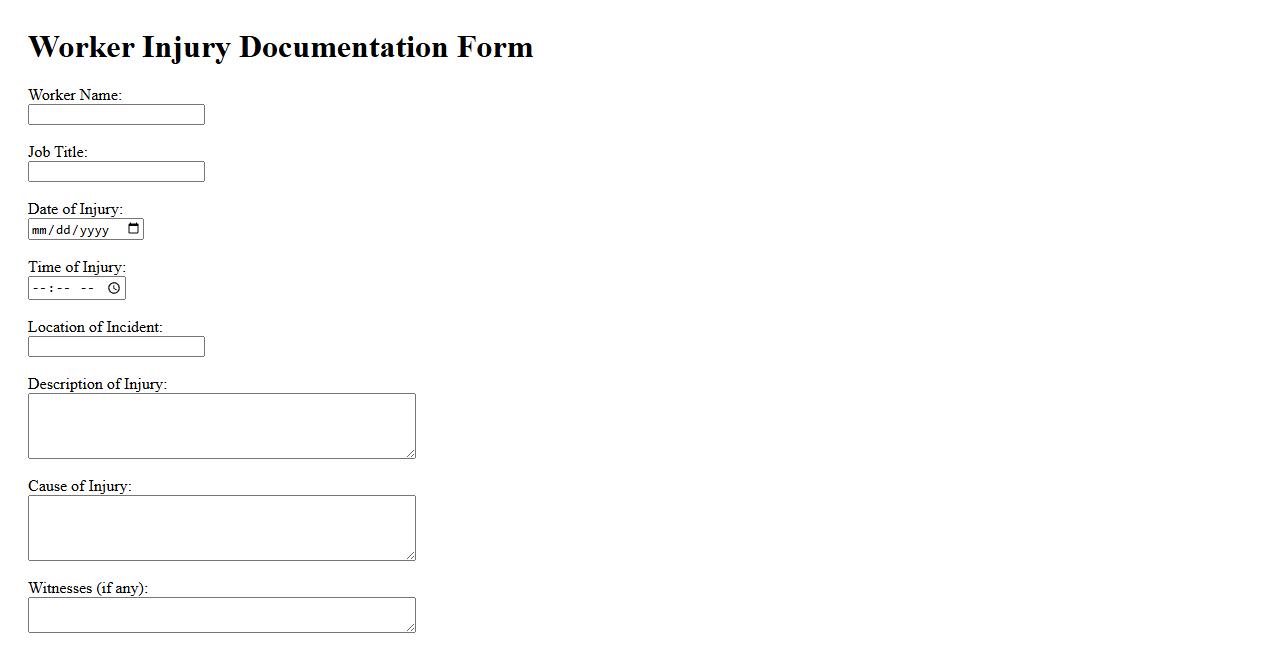This screenshot has width=1278, height=650.
Task: Select the month segment of Date of Injury
Action: pos(40,230)
